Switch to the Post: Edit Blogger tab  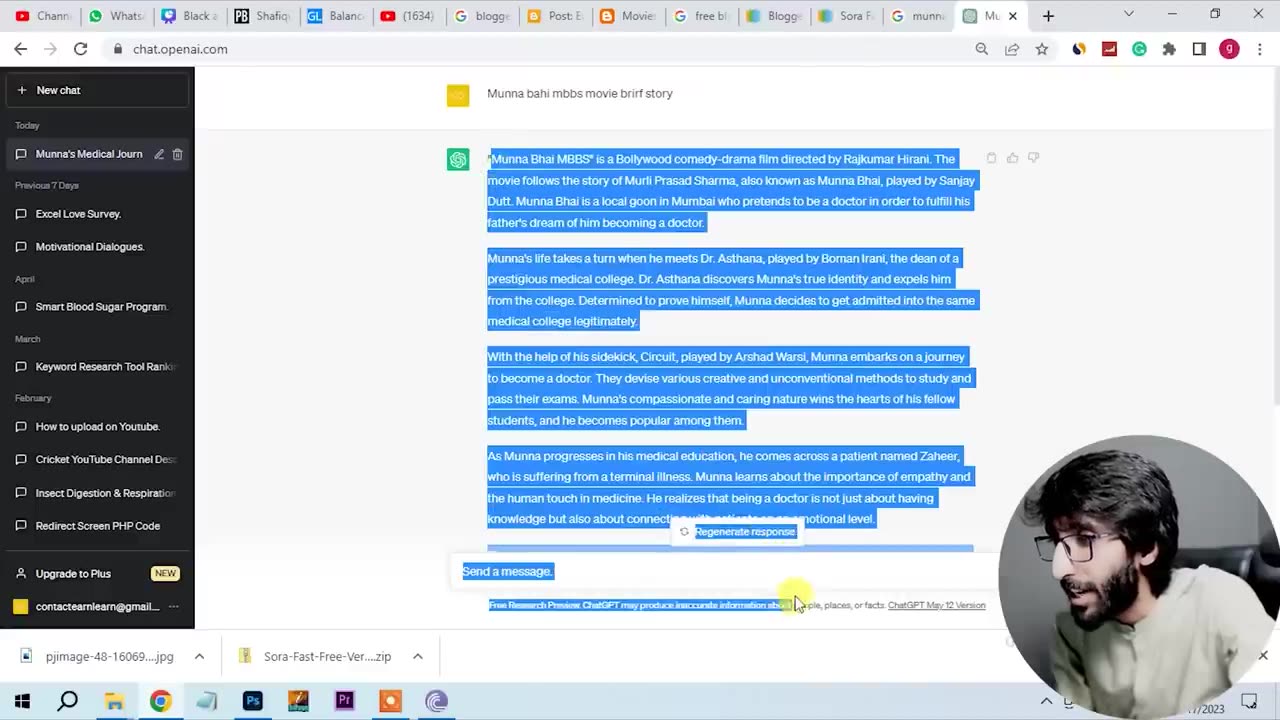[x=554, y=16]
